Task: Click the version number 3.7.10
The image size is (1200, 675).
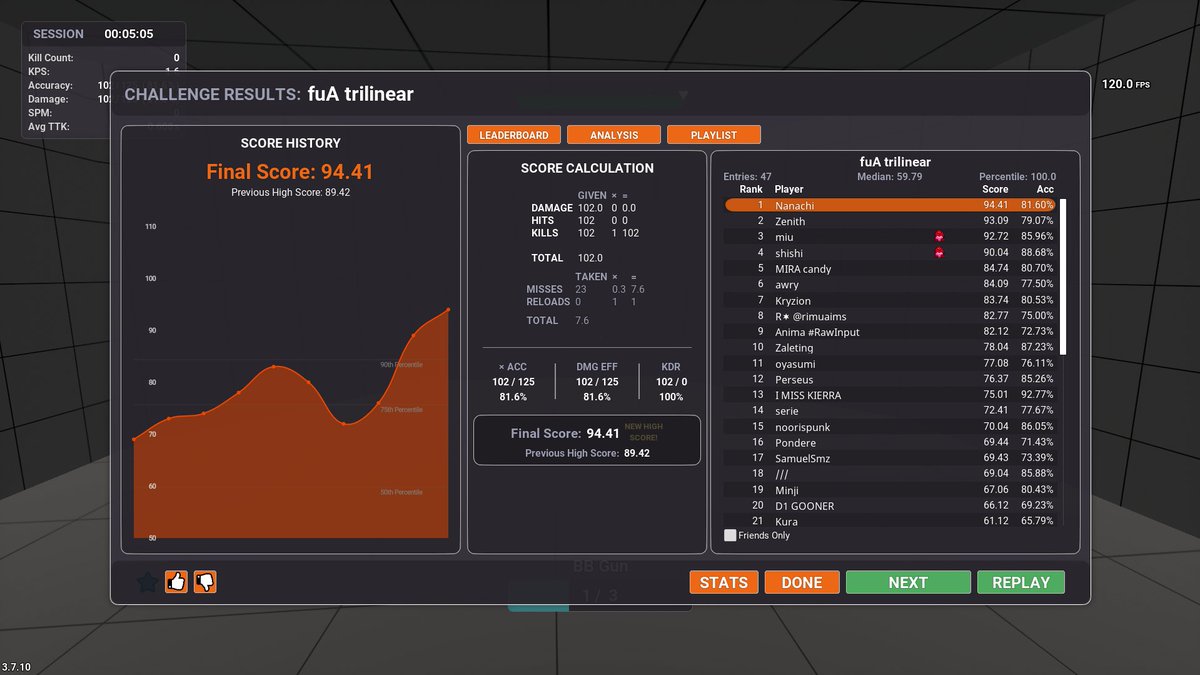Action: 16,667
